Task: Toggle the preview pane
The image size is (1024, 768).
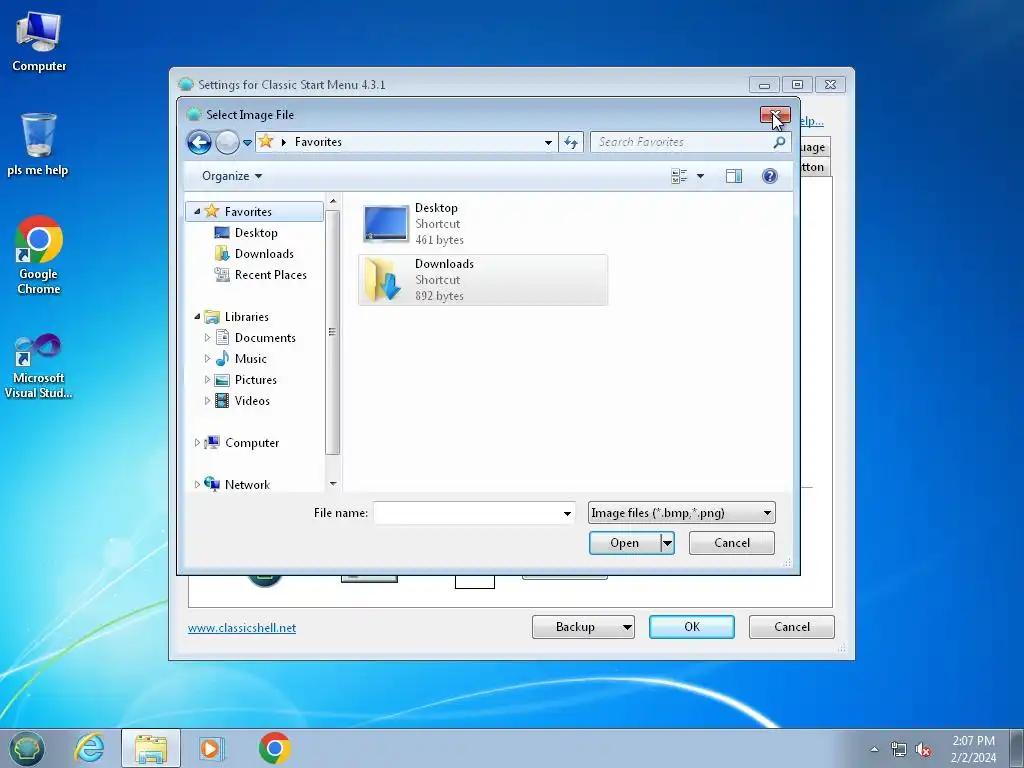Action: (x=734, y=176)
